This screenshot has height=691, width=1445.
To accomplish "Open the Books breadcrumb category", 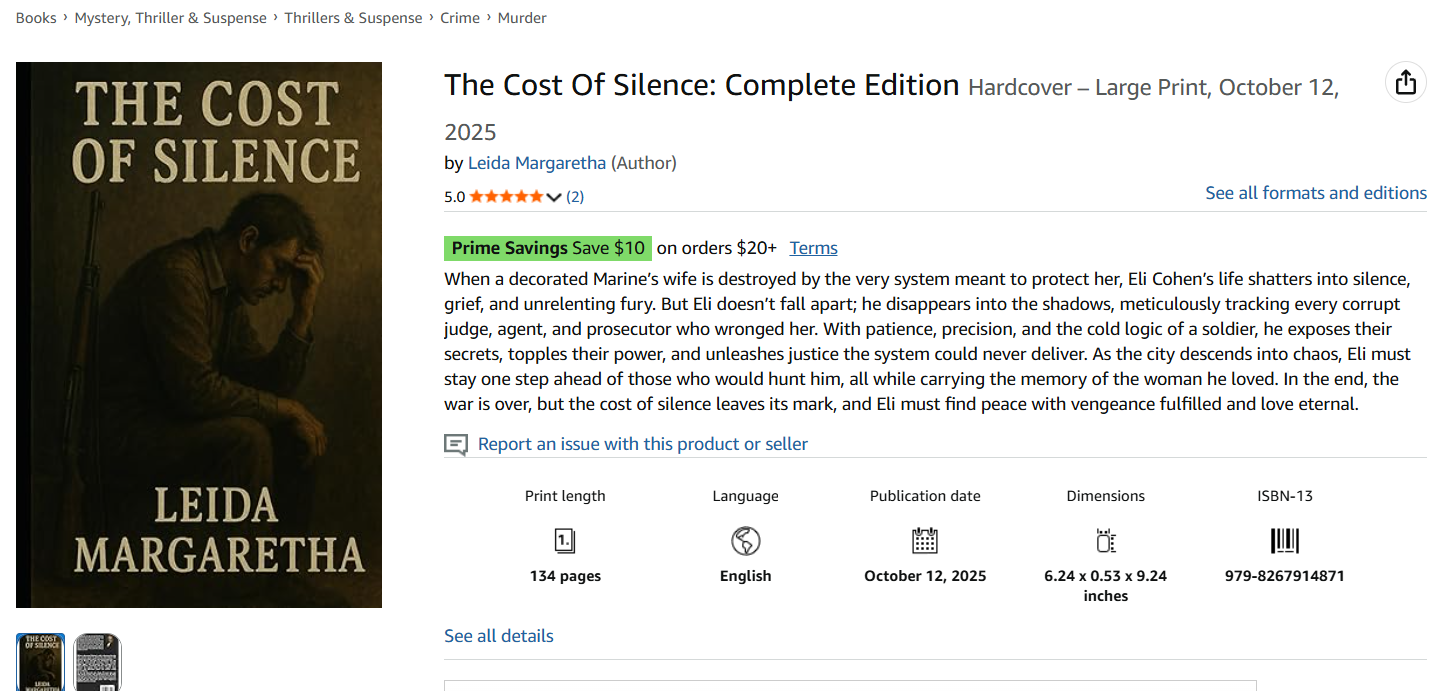I will coord(36,18).
